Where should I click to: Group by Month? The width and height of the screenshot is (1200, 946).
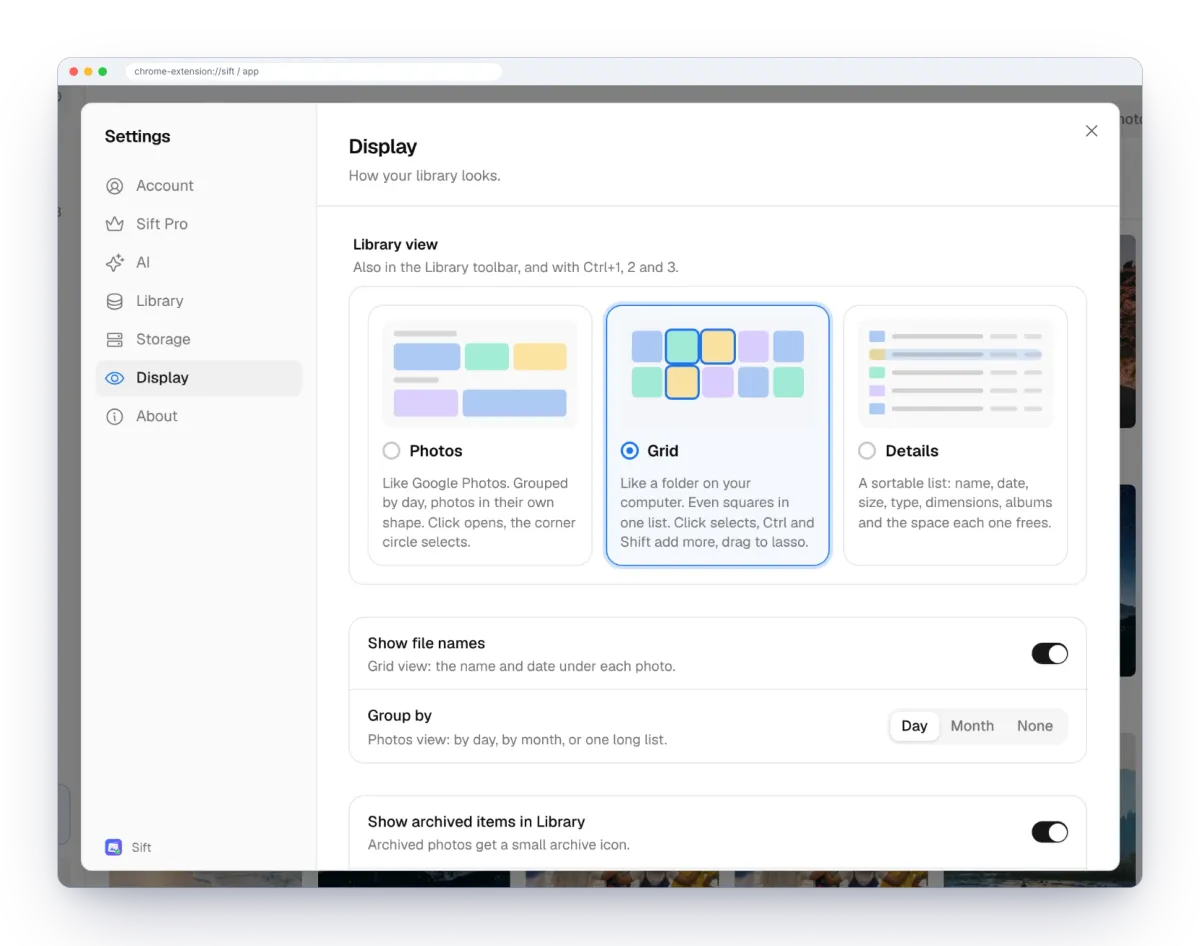[x=972, y=726]
